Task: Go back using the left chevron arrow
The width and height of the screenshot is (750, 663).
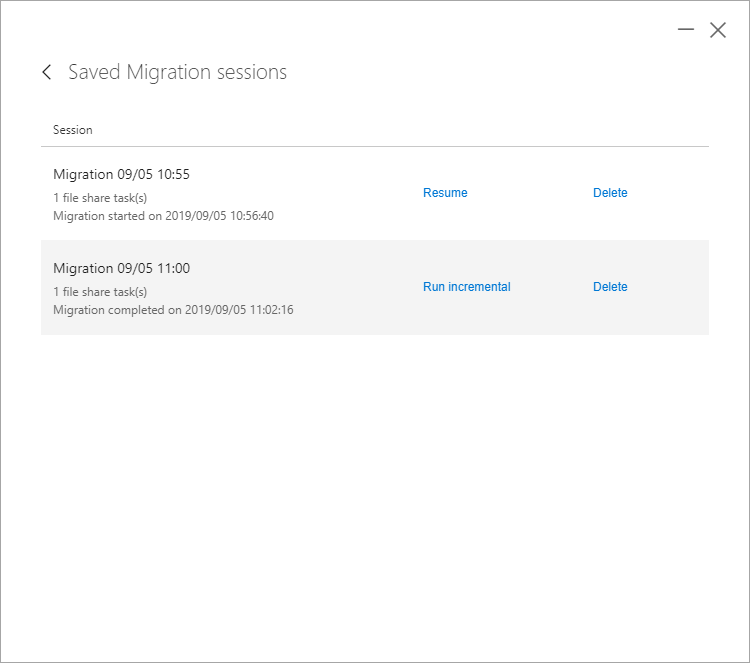Action: [46, 72]
